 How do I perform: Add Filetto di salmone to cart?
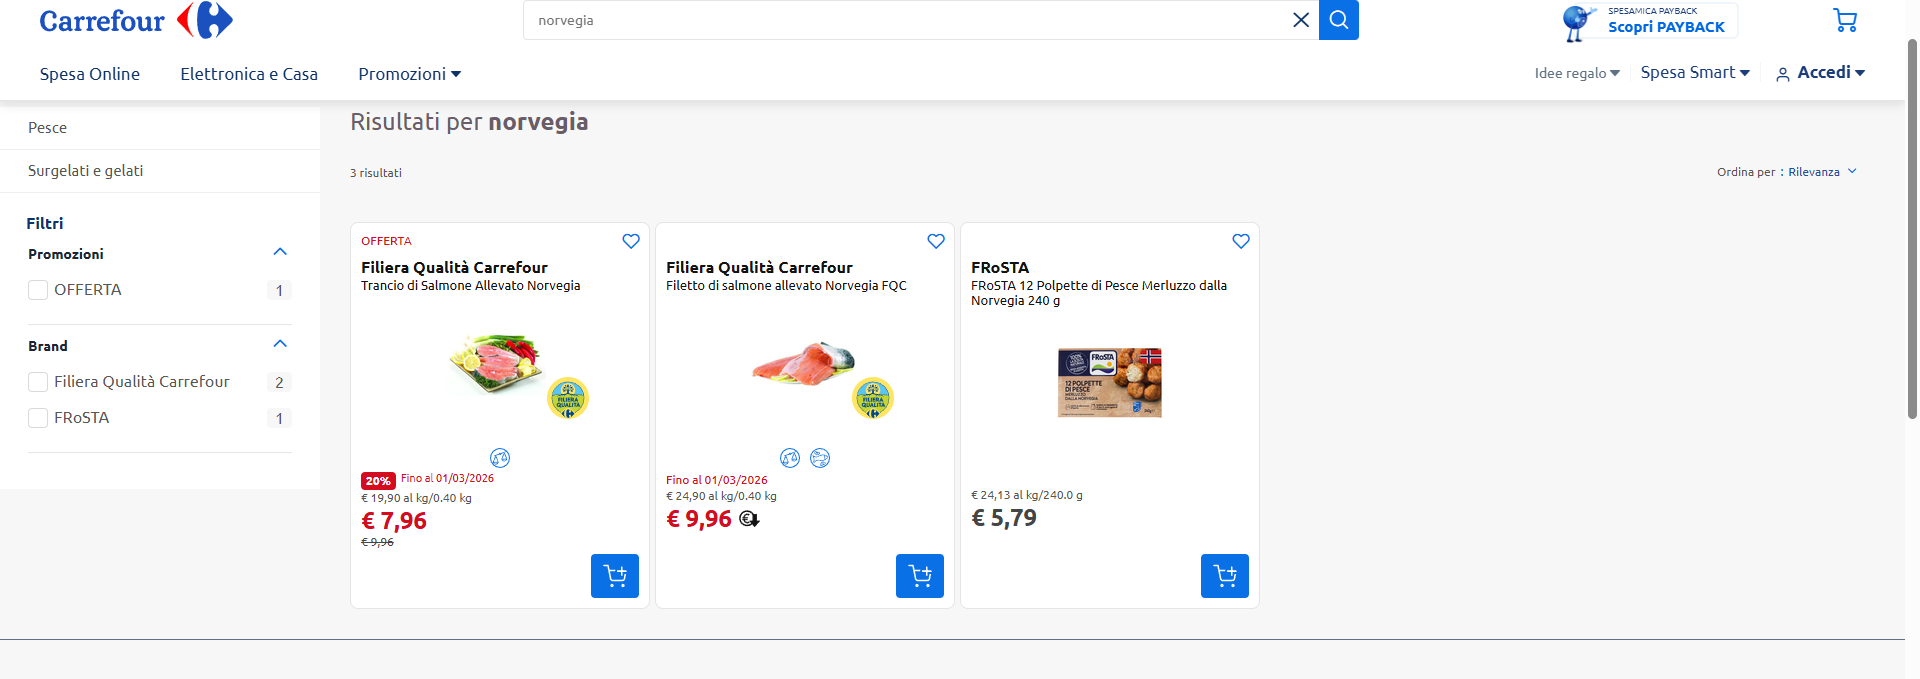pos(920,576)
